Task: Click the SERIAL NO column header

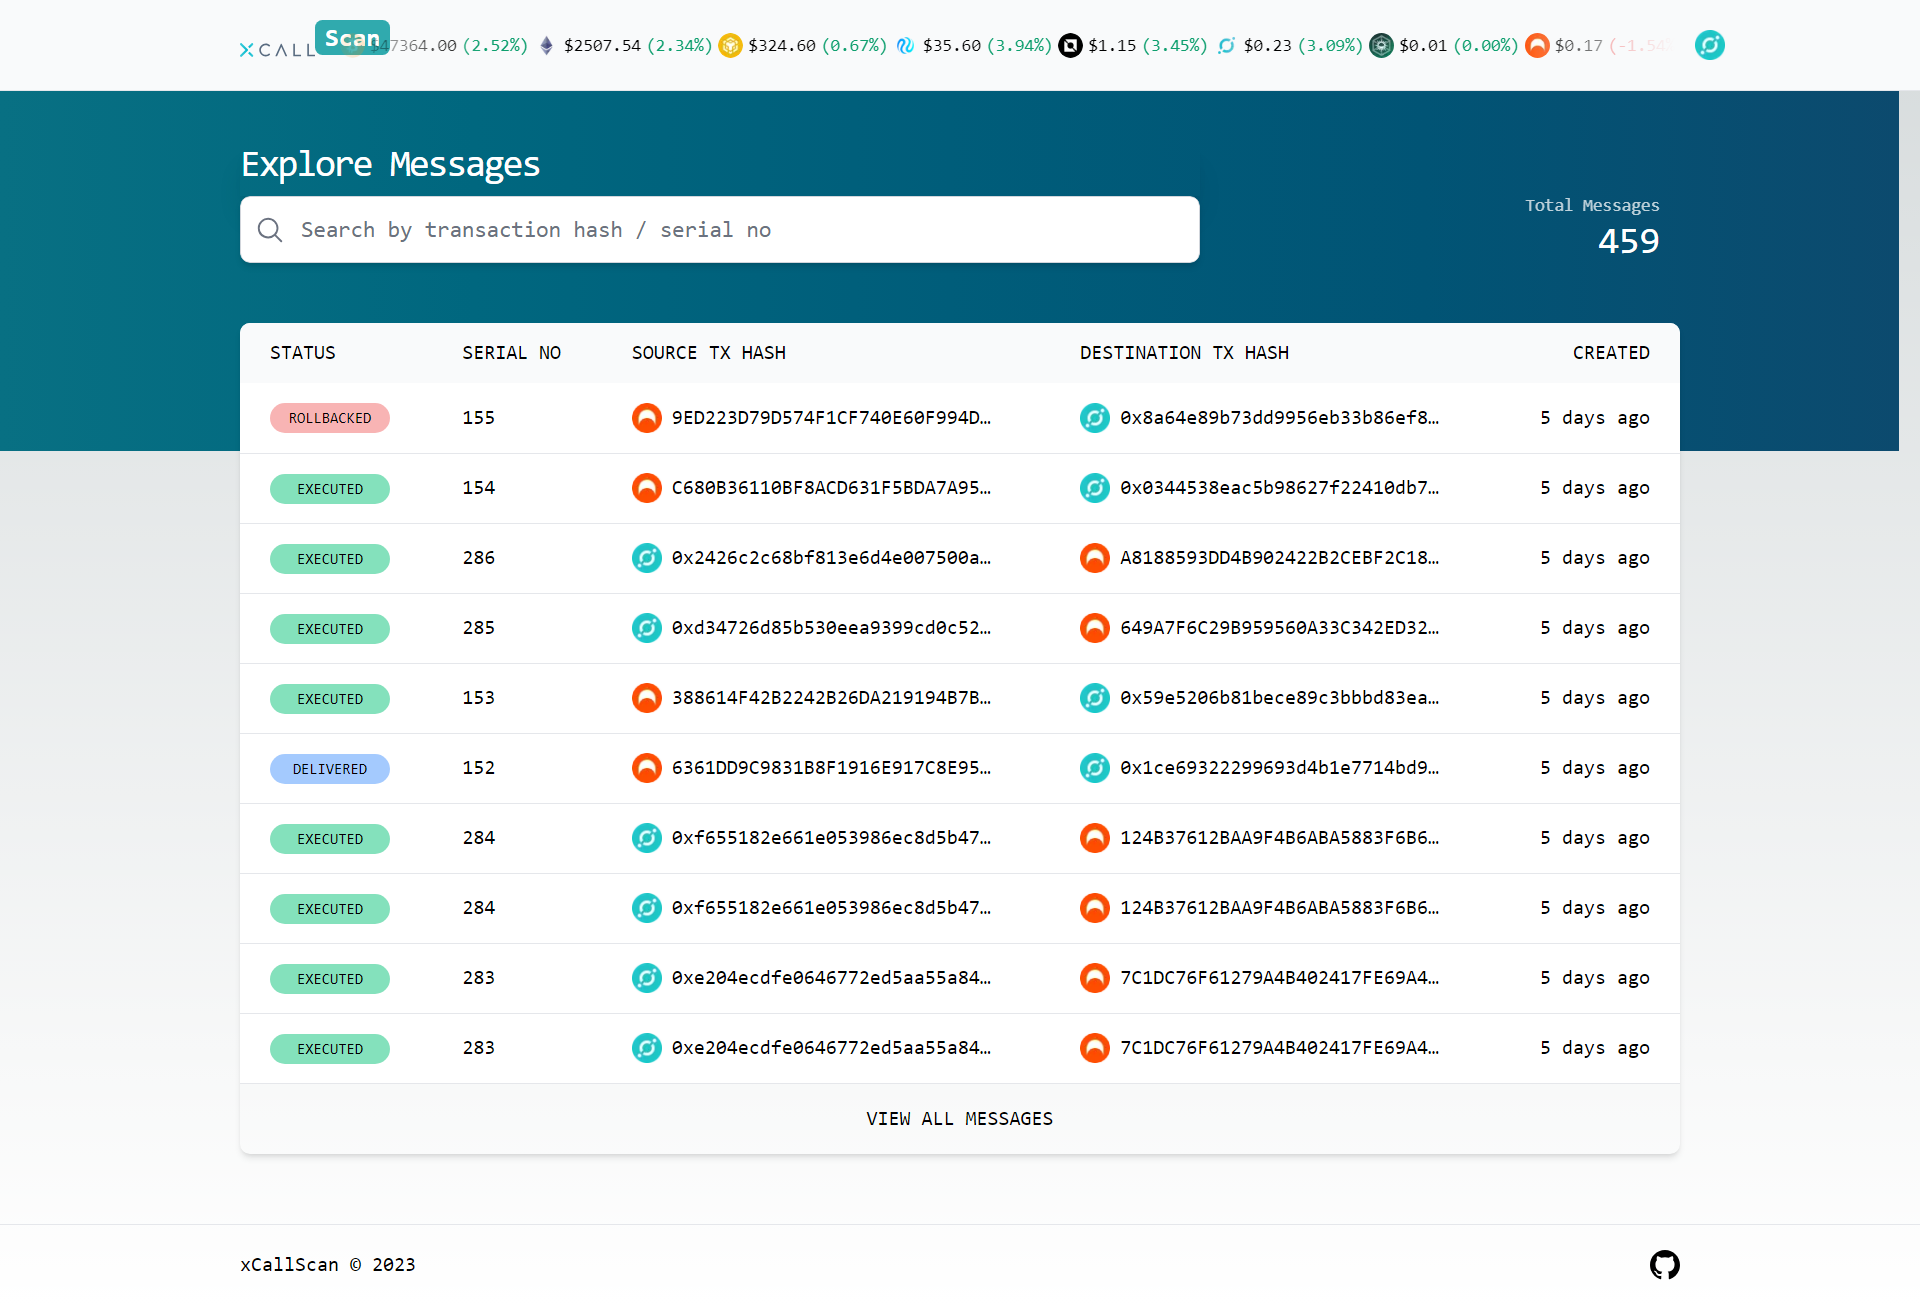Action: pyautogui.click(x=511, y=353)
